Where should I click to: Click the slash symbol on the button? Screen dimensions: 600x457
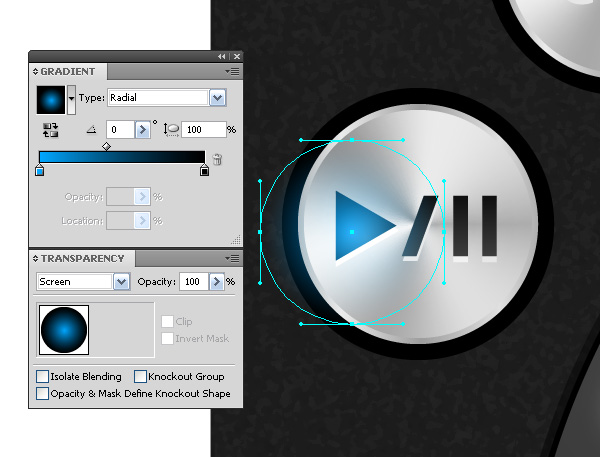tap(420, 226)
